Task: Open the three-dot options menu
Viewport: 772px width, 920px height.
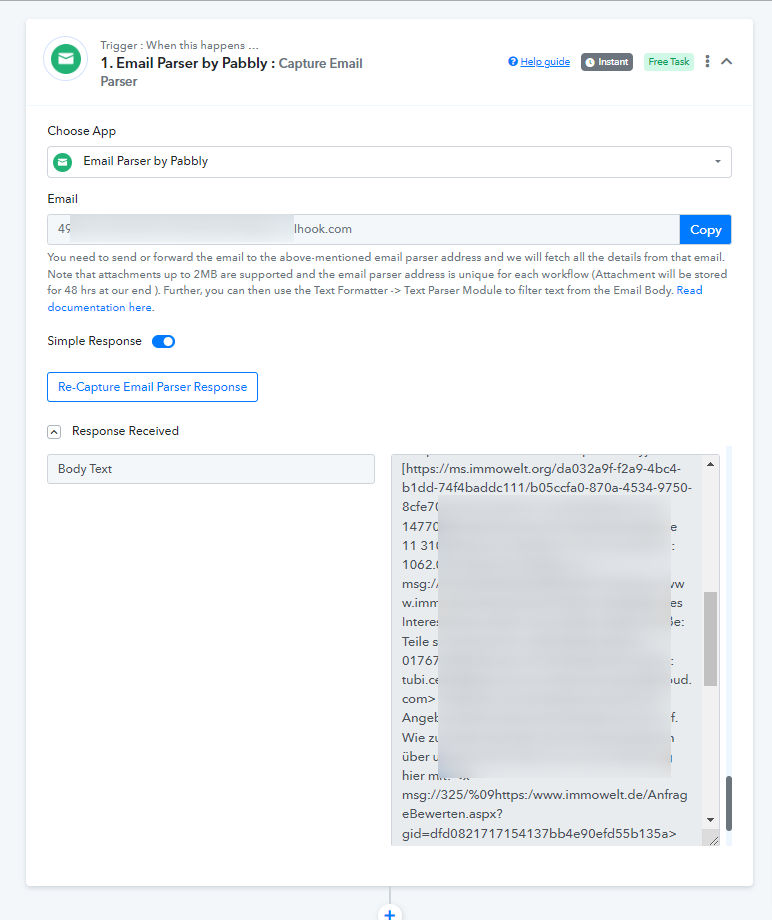Action: click(707, 62)
